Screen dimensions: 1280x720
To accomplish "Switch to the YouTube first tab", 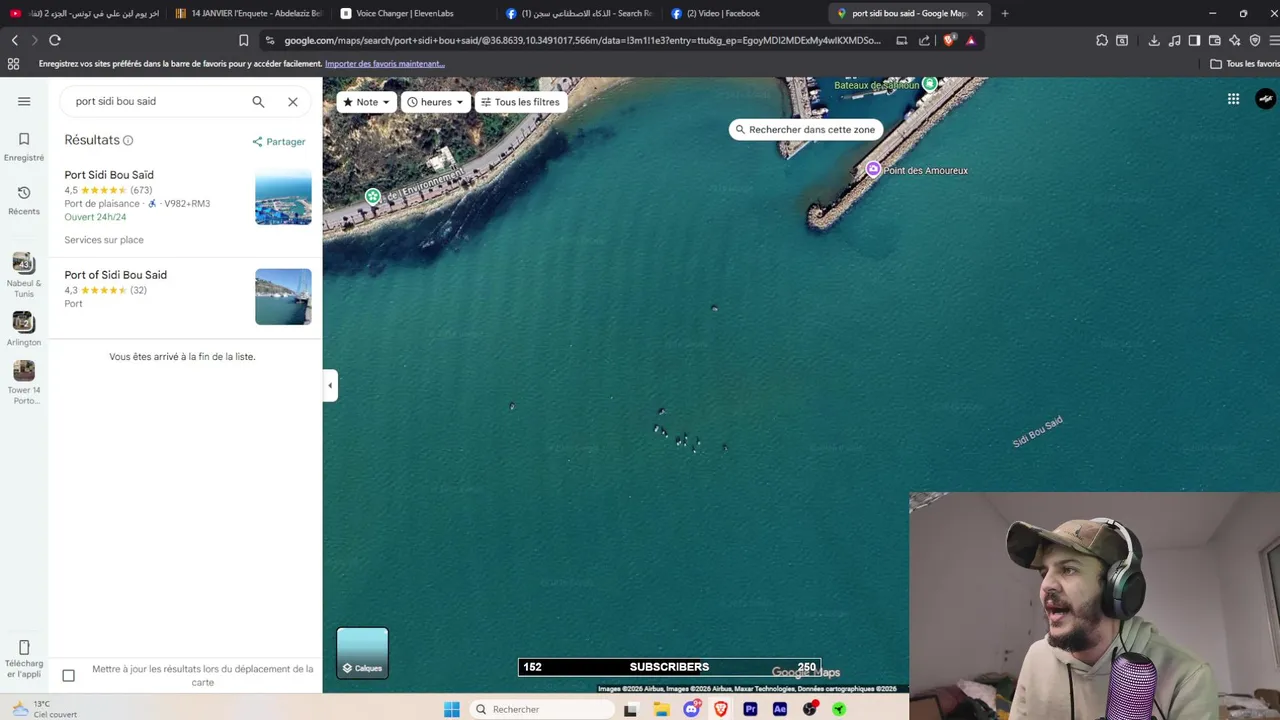I will click(83, 13).
